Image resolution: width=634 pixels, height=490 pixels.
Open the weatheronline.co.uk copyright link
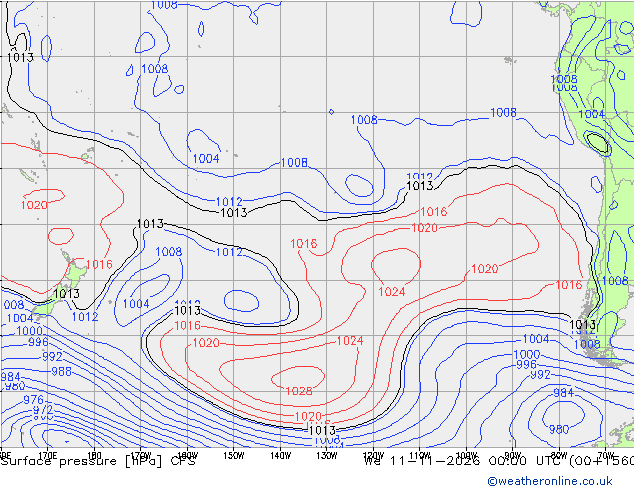(x=550, y=481)
